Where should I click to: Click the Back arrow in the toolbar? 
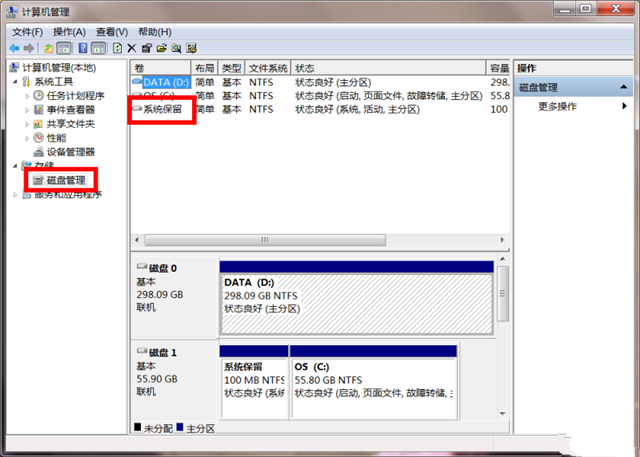(14, 47)
